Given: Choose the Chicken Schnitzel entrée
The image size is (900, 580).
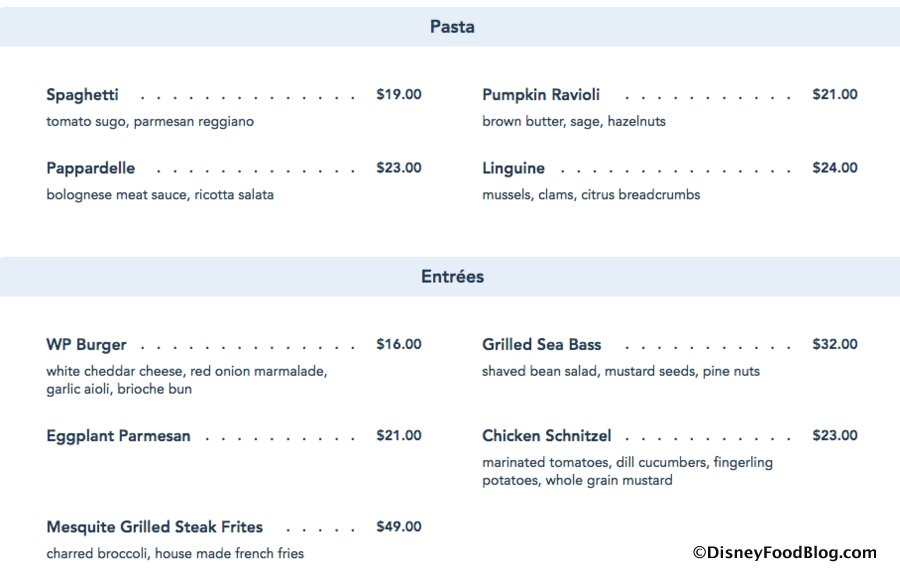Looking at the screenshot, I should tap(546, 436).
